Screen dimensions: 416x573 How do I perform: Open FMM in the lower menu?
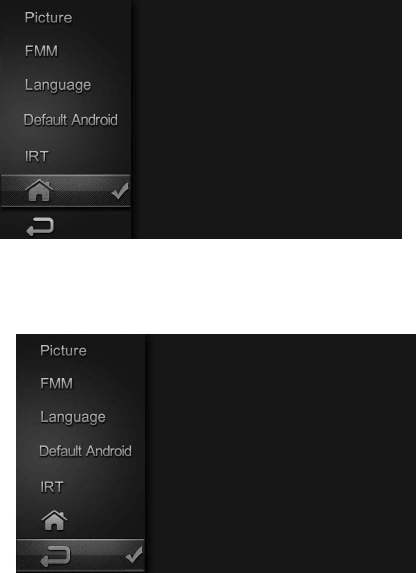pos(57,383)
